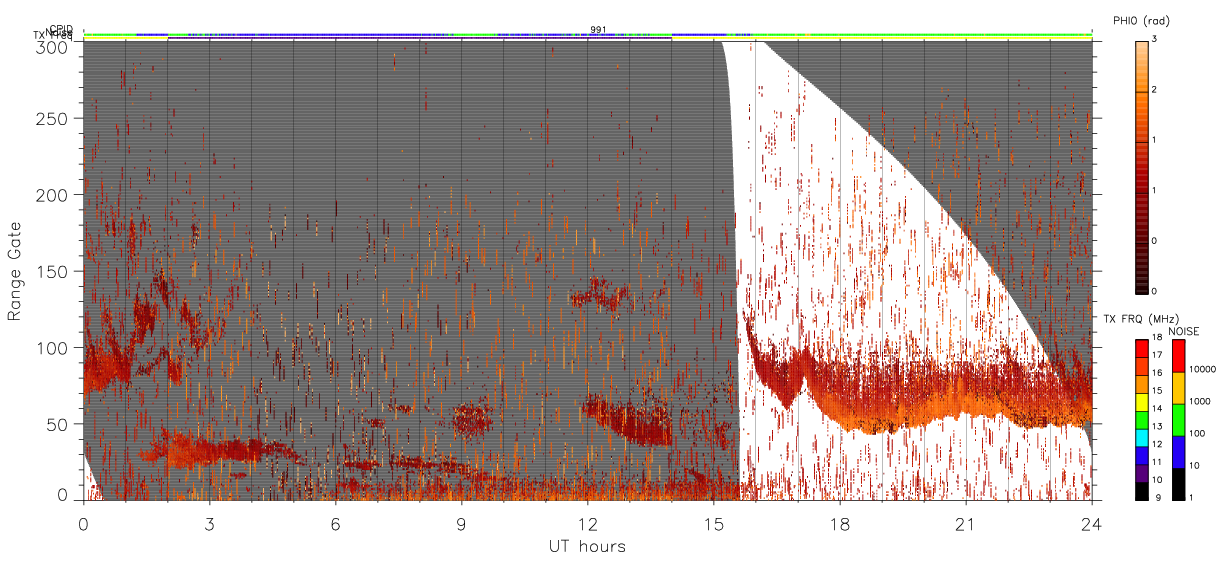Image resolution: width=1228 pixels, height=567 pixels.
Task: Click the PHI0 colorbar label '2'
Action: pyautogui.click(x=1153, y=90)
